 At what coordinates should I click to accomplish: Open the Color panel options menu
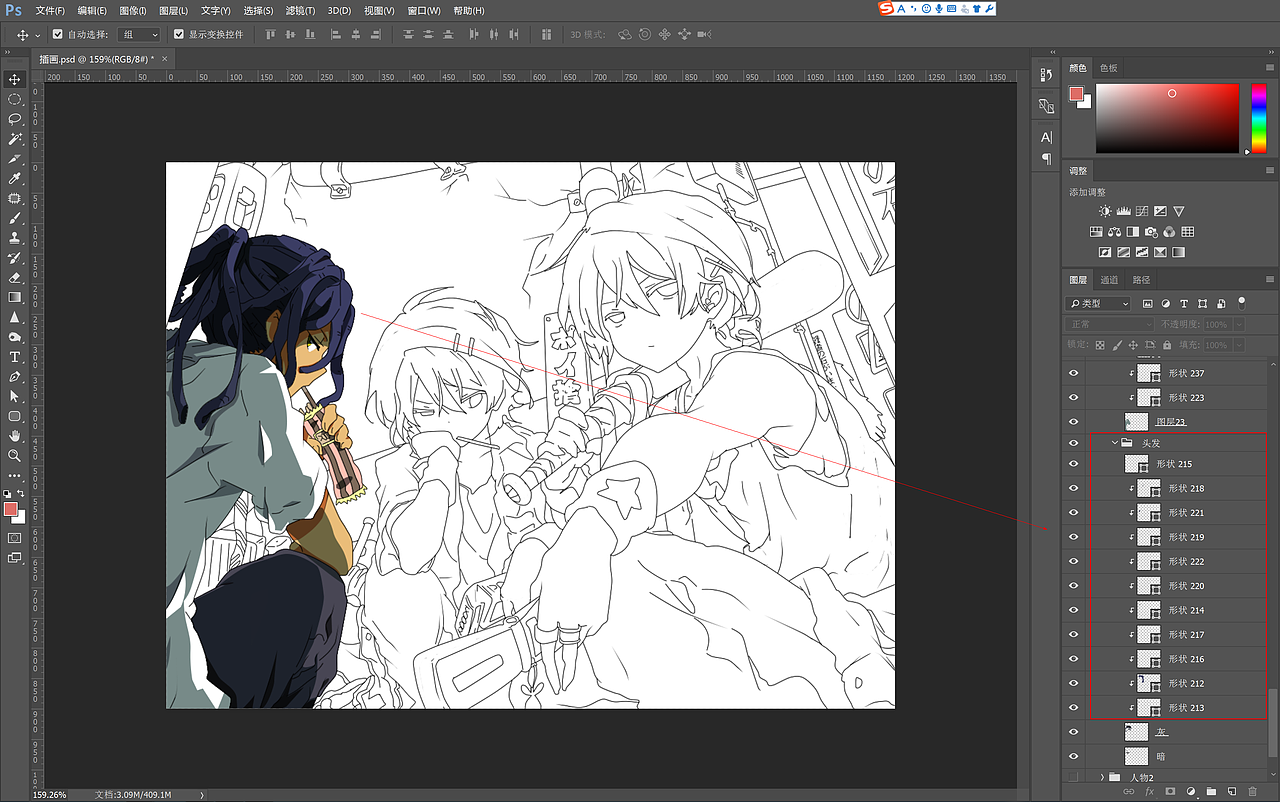coord(1270,68)
